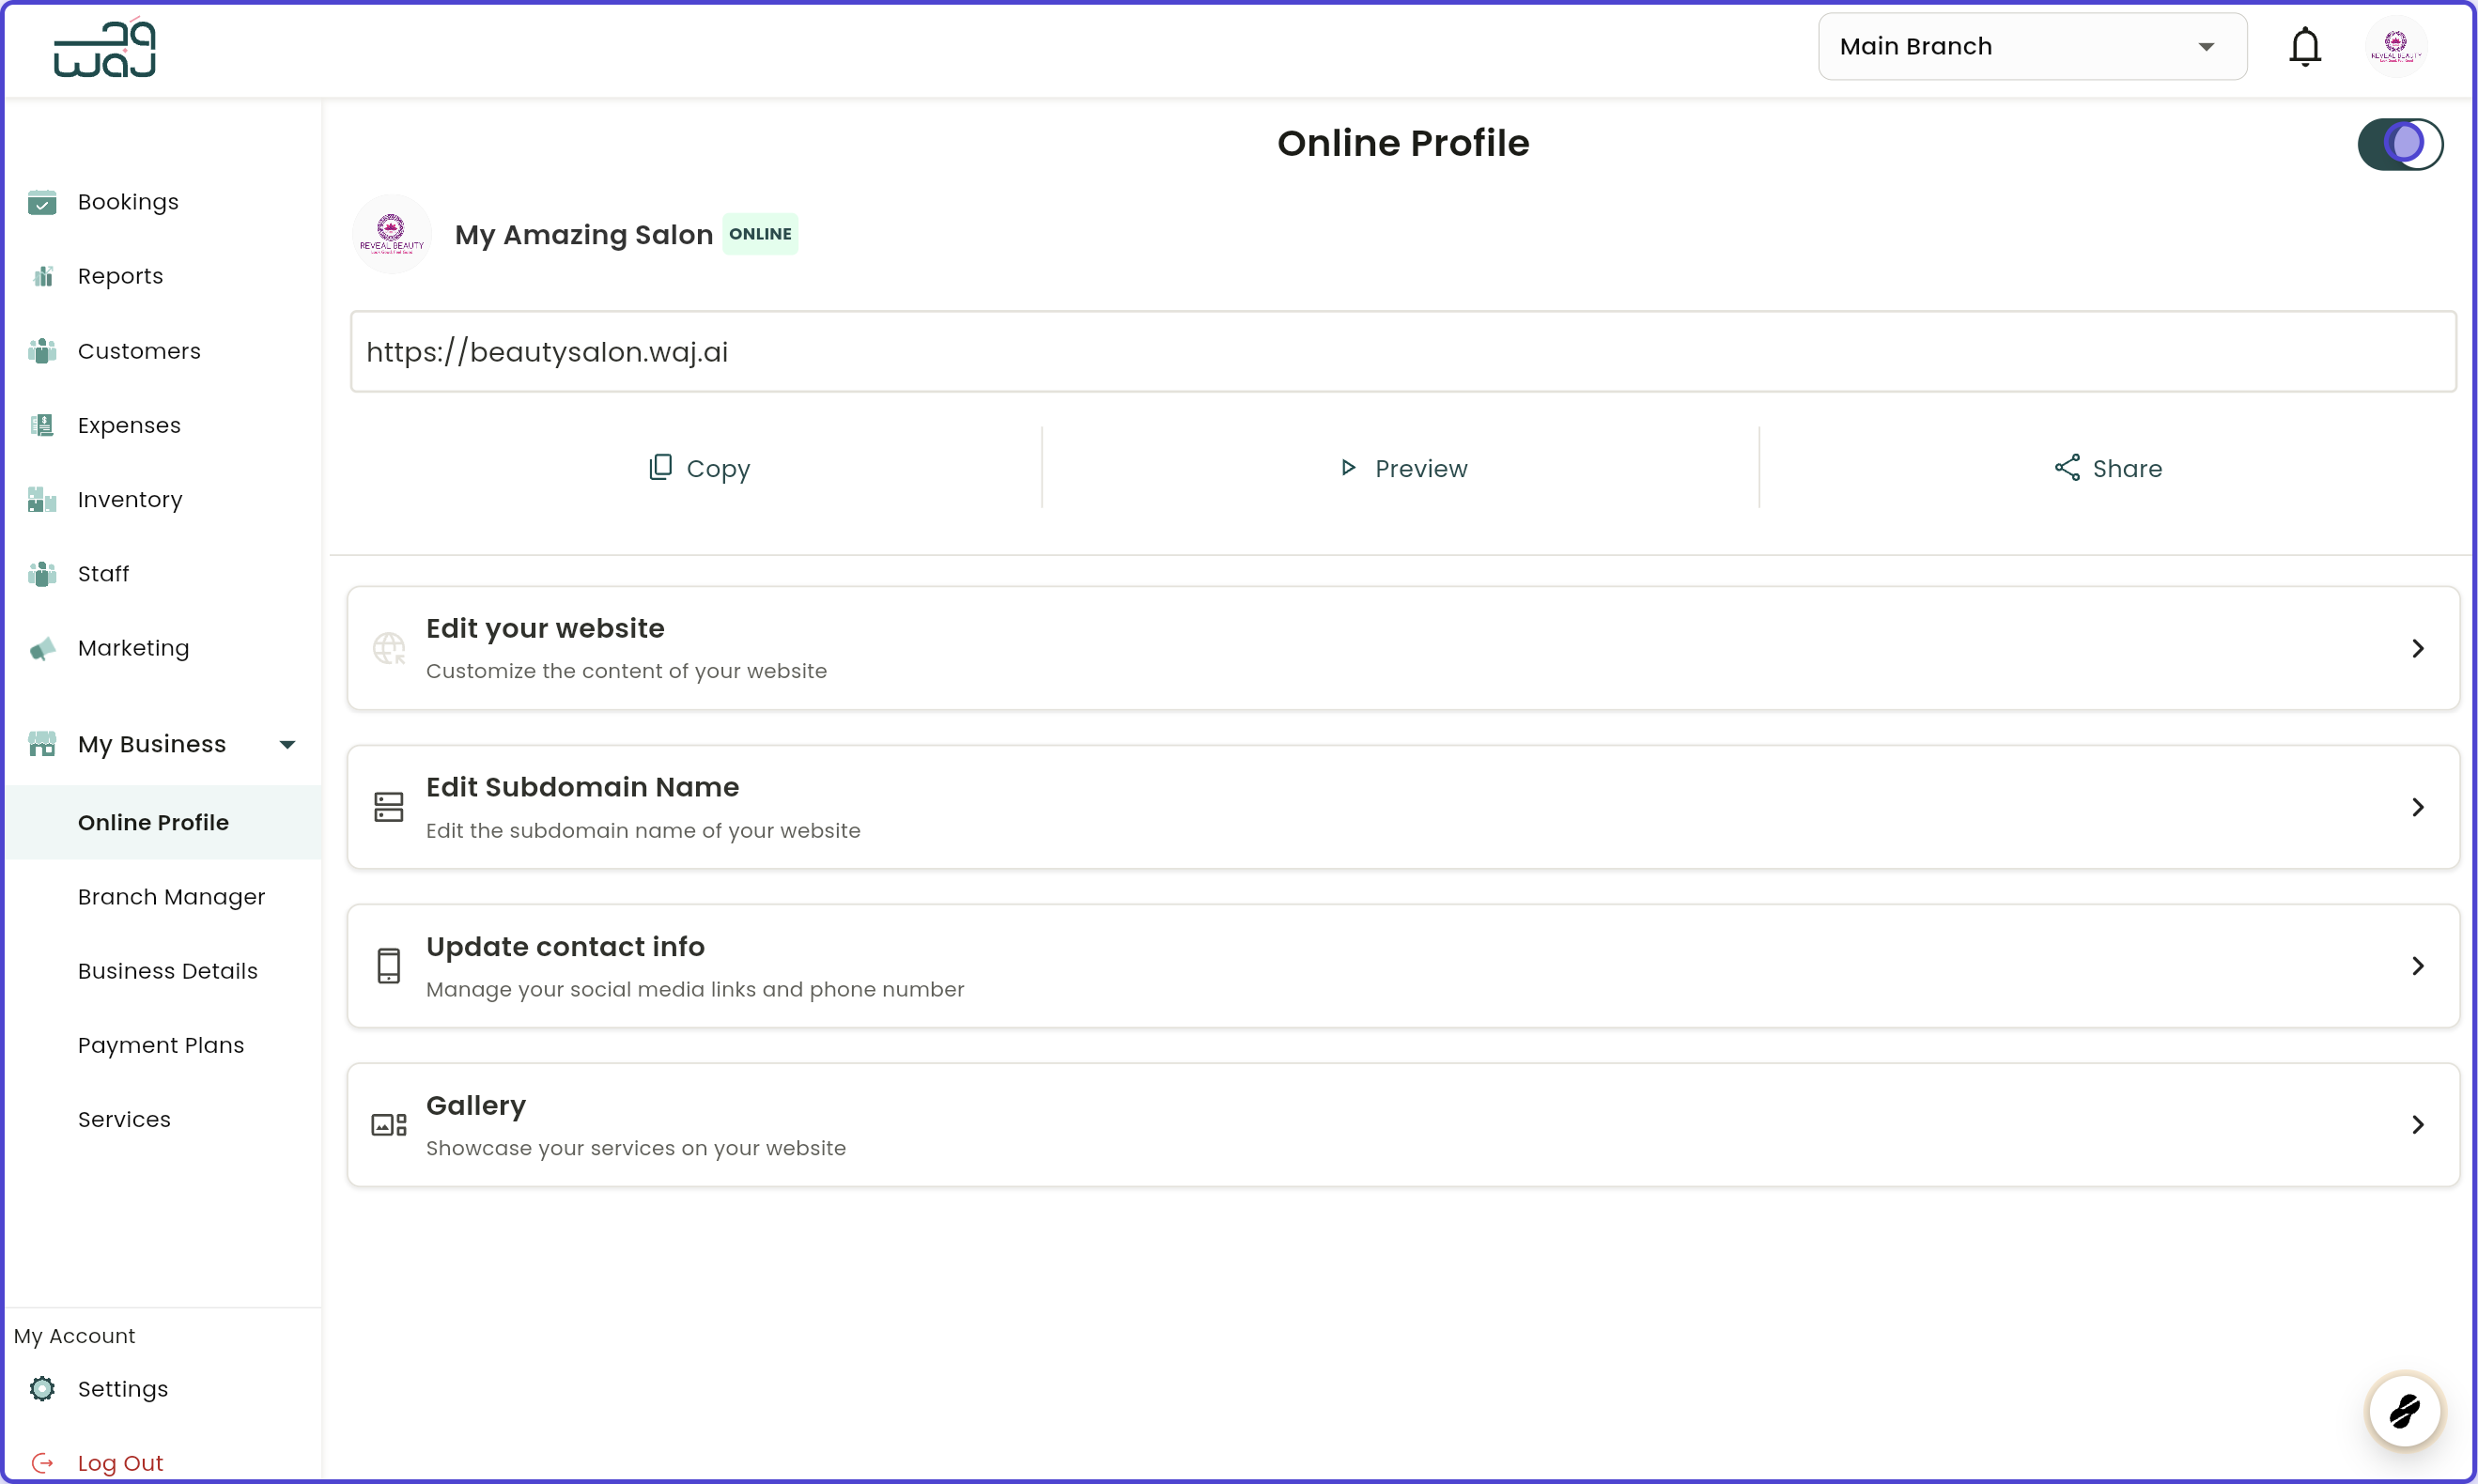Viewport: 2478px width, 1484px height.
Task: Switch to the Branch Manager section
Action: 171,897
